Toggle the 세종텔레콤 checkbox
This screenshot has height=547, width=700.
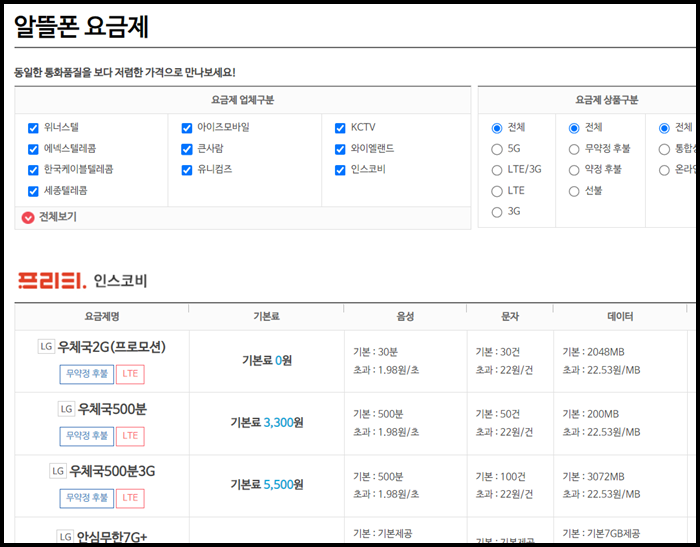[33, 192]
